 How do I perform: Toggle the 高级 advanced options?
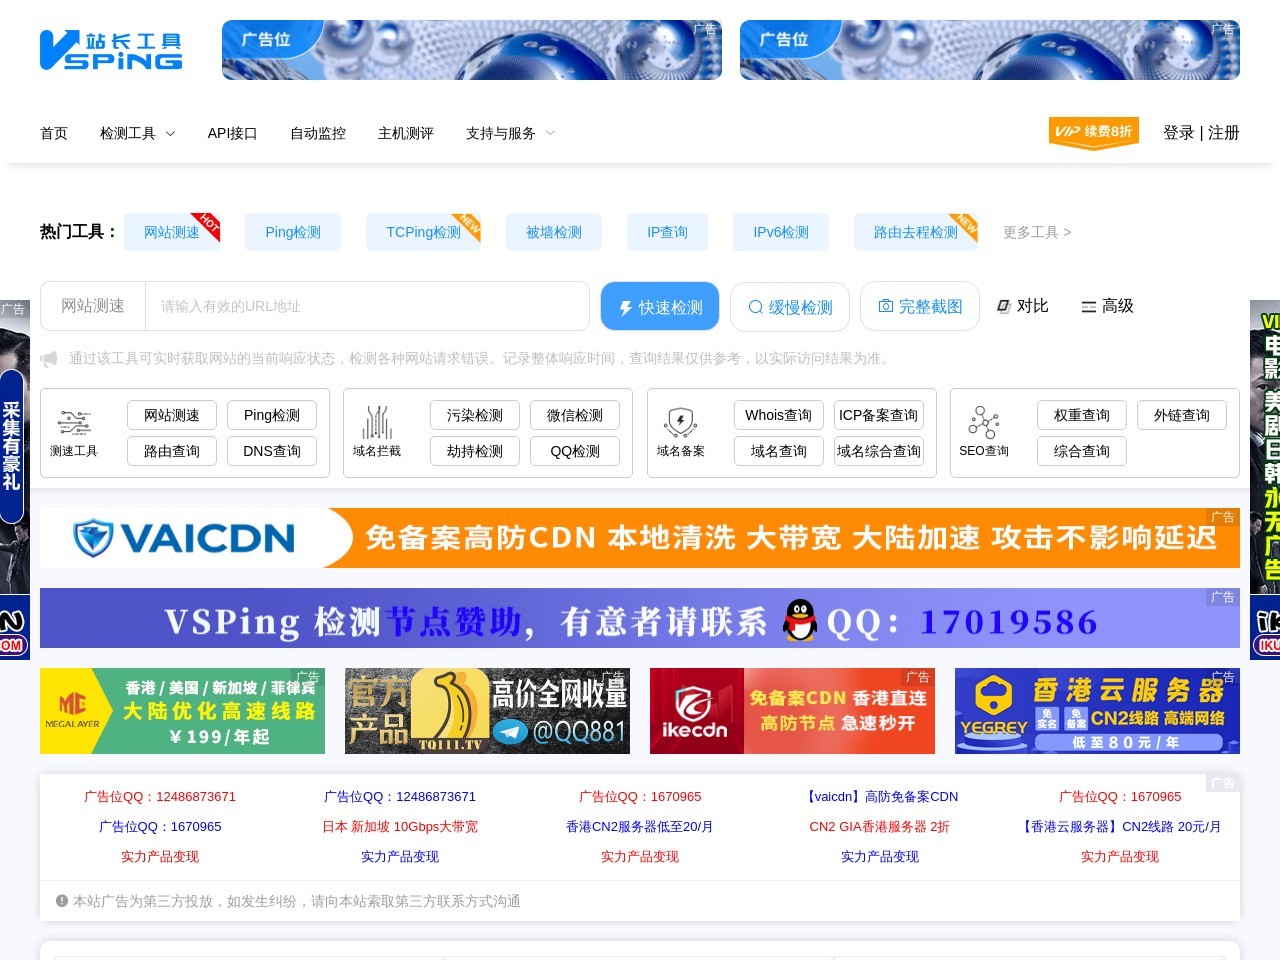(x=1107, y=306)
